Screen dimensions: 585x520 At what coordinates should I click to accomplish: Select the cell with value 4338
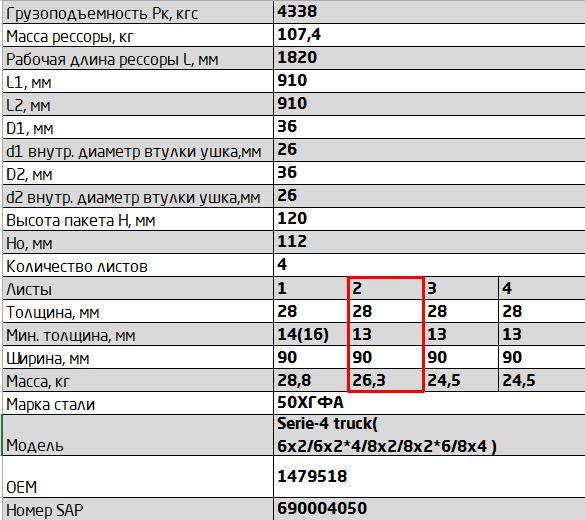[429, 12]
